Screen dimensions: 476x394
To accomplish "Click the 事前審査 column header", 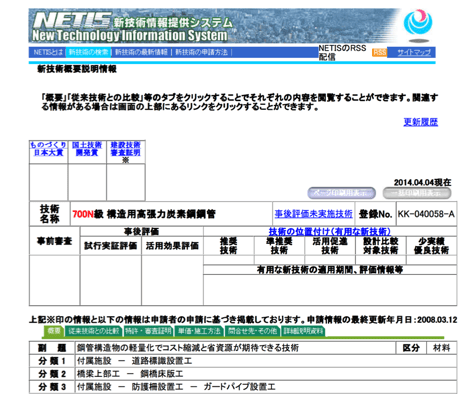I will click(55, 241).
